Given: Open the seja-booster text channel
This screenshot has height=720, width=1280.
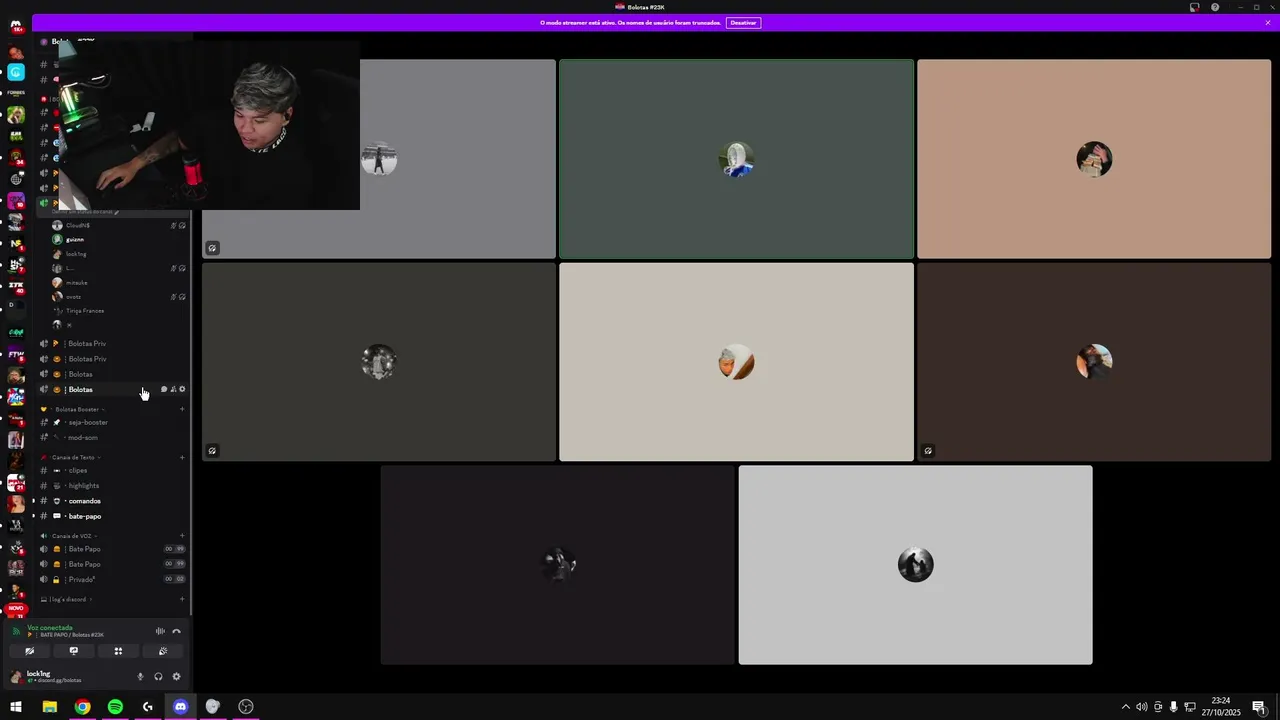Looking at the screenshot, I should click(x=112, y=422).
